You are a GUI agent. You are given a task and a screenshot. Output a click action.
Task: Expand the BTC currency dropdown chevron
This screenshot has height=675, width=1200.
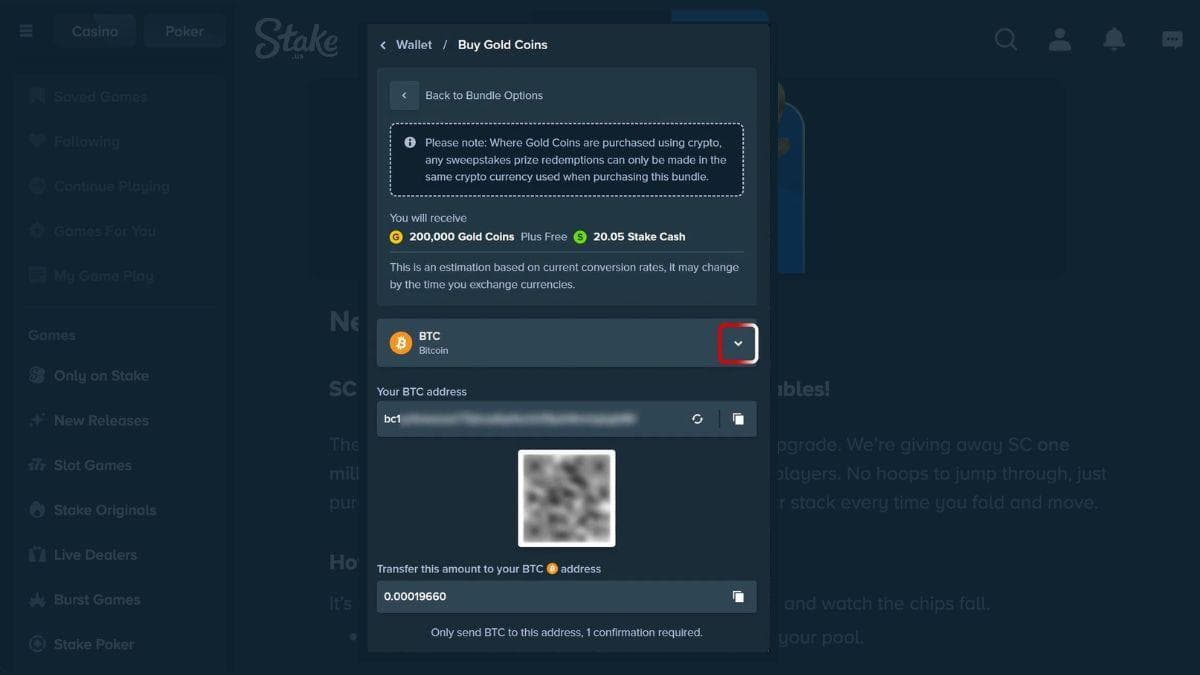[x=738, y=343]
